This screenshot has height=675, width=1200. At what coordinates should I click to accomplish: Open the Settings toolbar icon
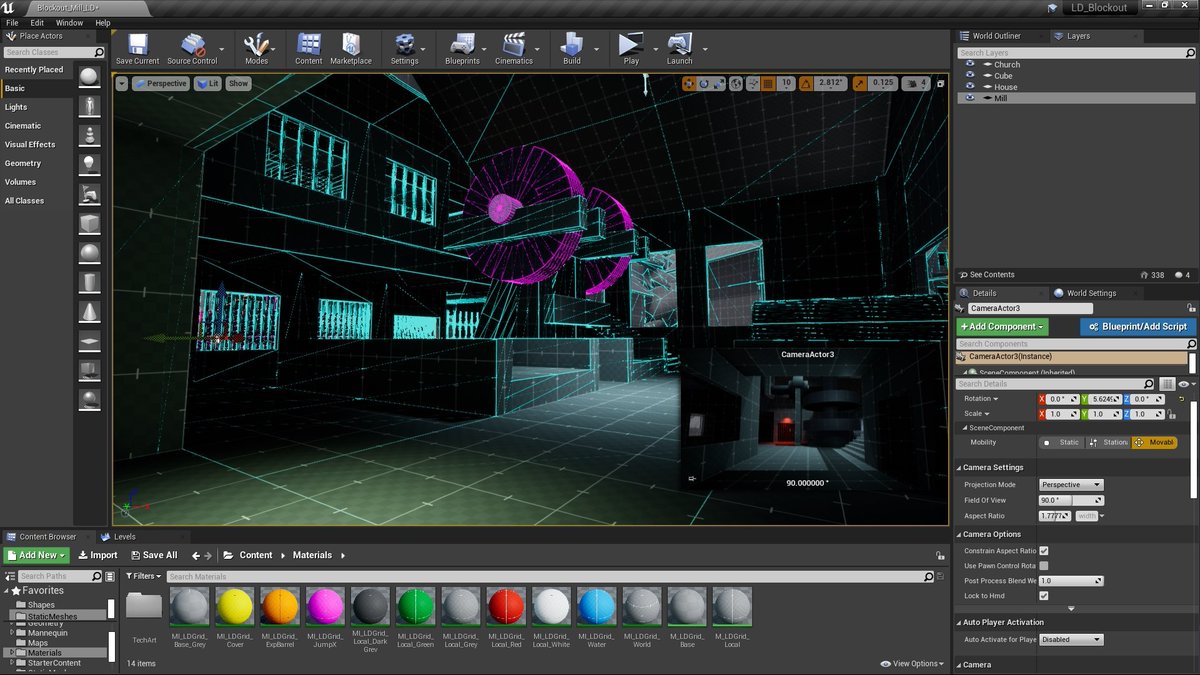click(x=404, y=48)
